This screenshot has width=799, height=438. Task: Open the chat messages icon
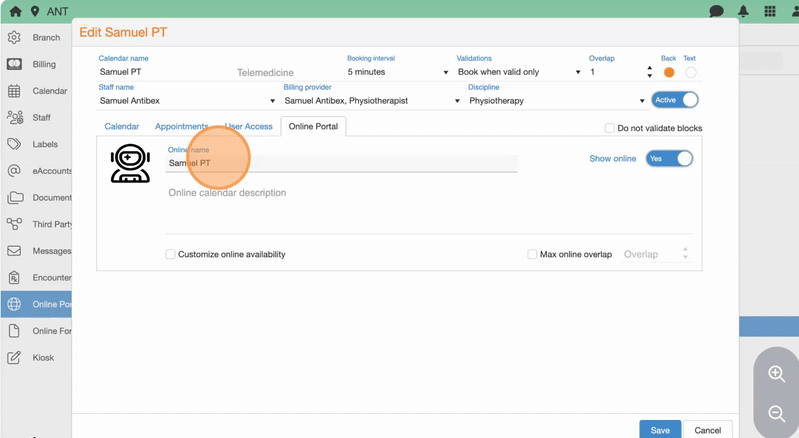tap(716, 11)
